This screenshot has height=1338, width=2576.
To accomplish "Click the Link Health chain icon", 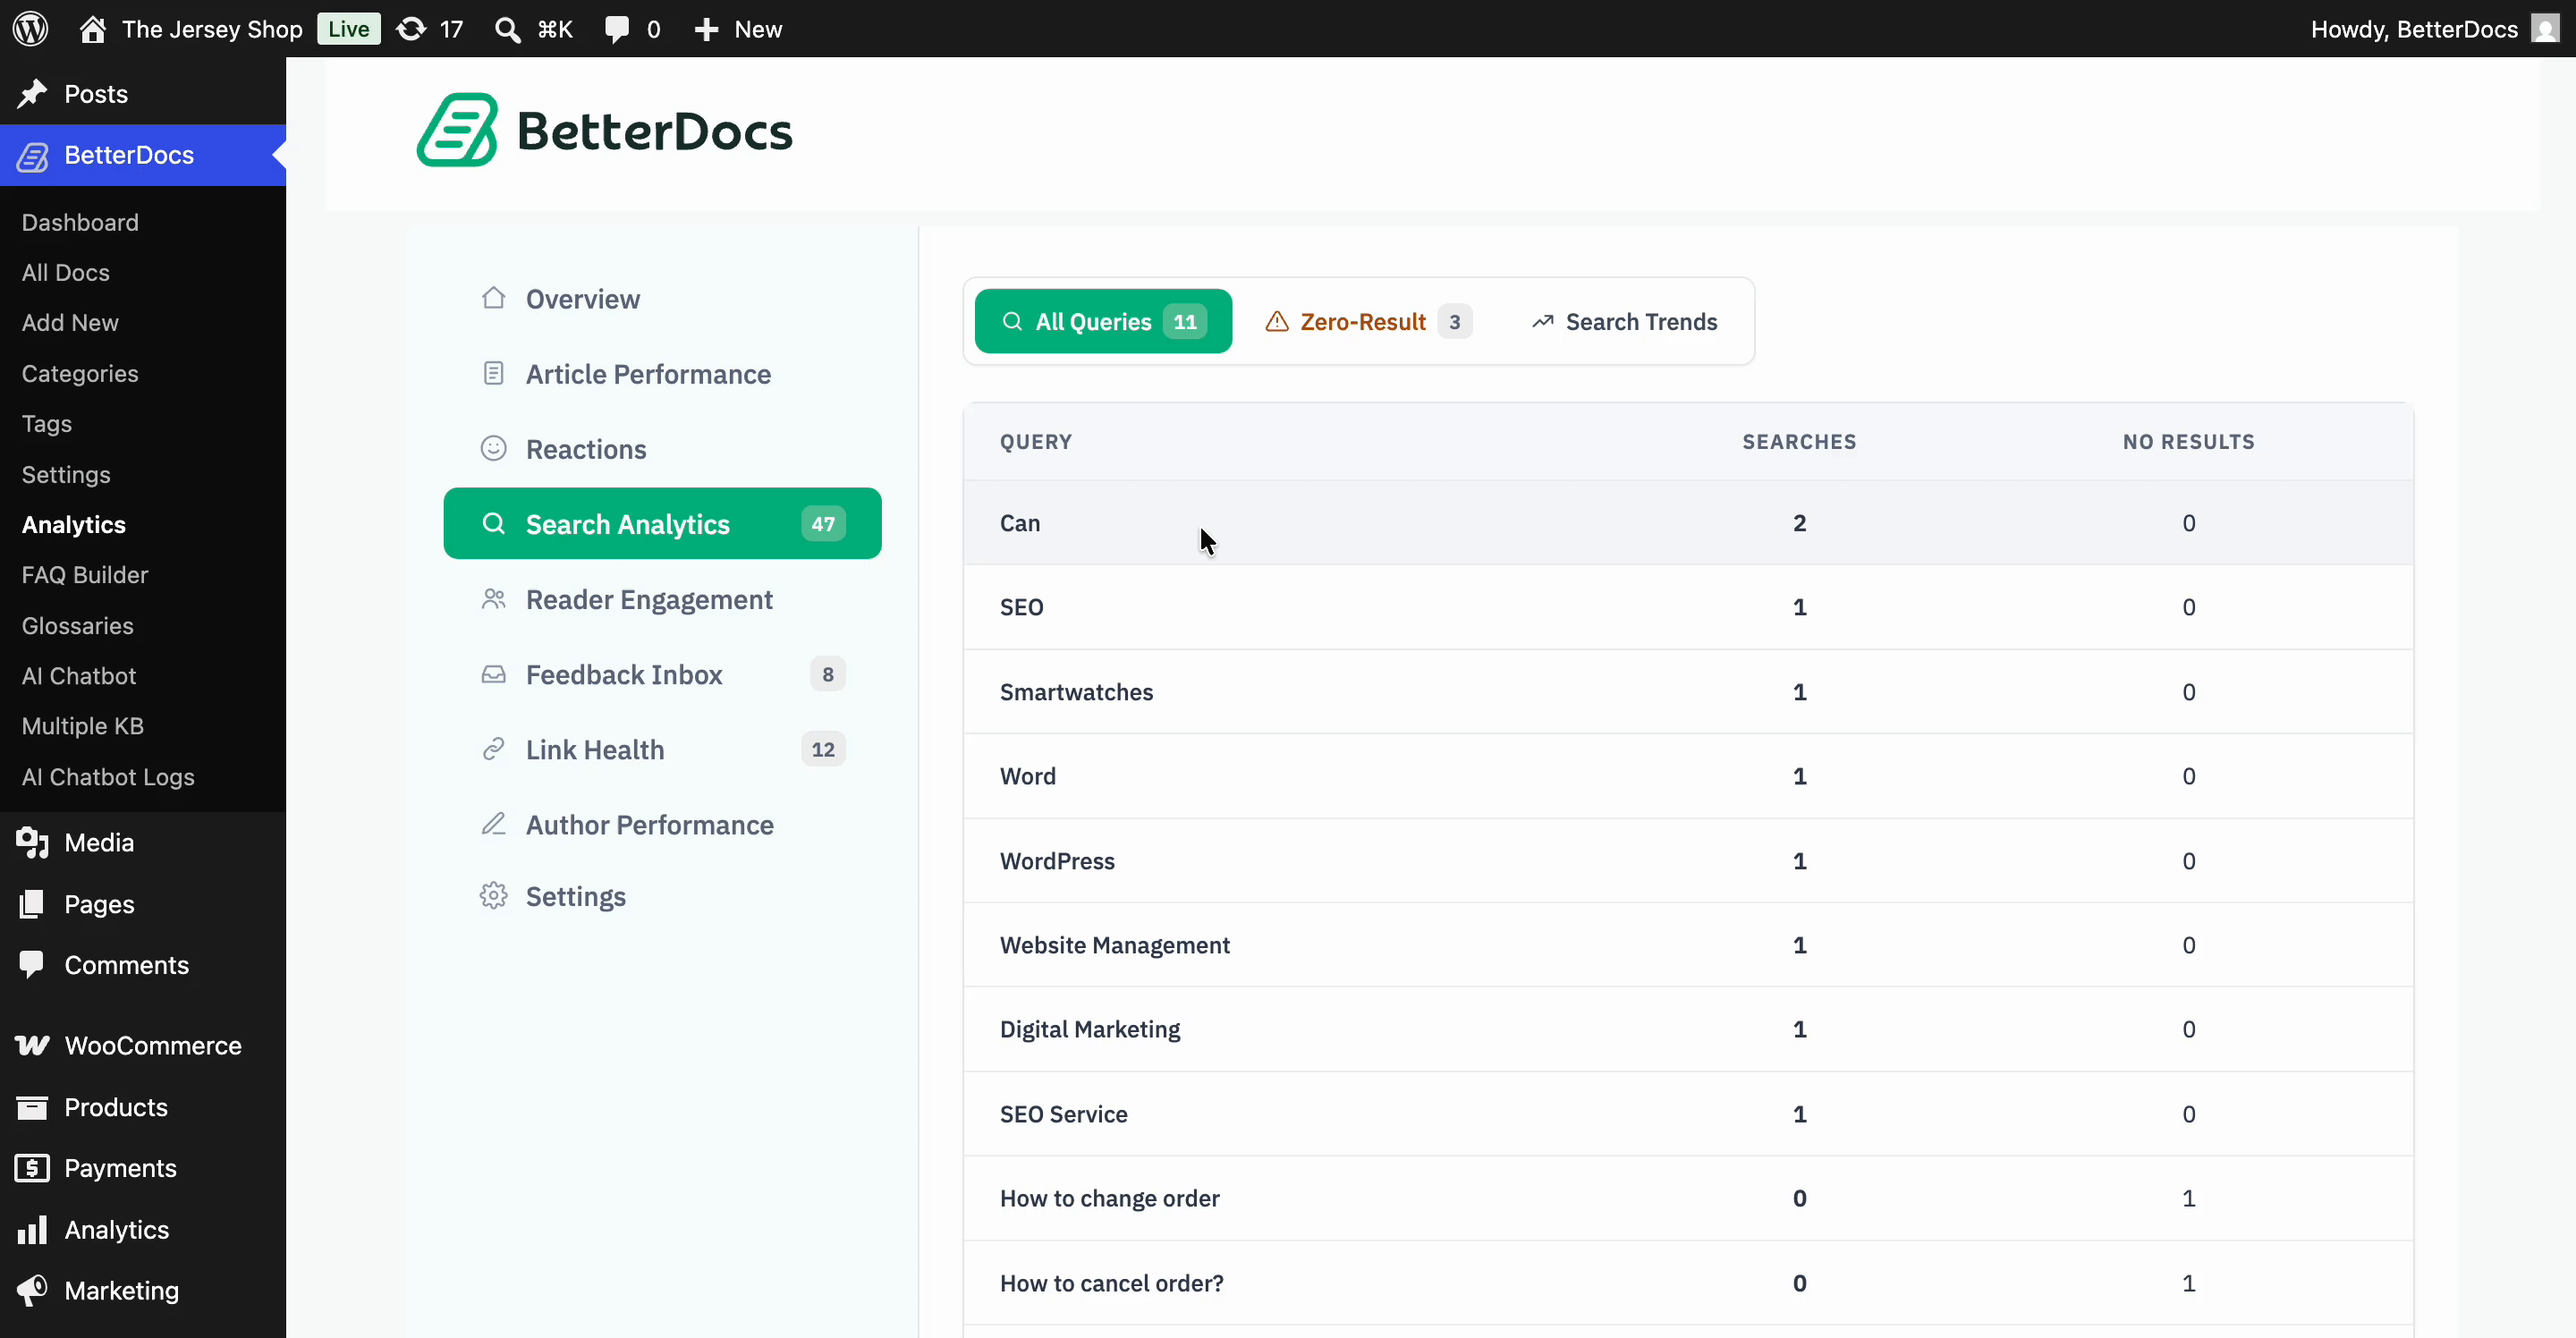I will (x=493, y=749).
